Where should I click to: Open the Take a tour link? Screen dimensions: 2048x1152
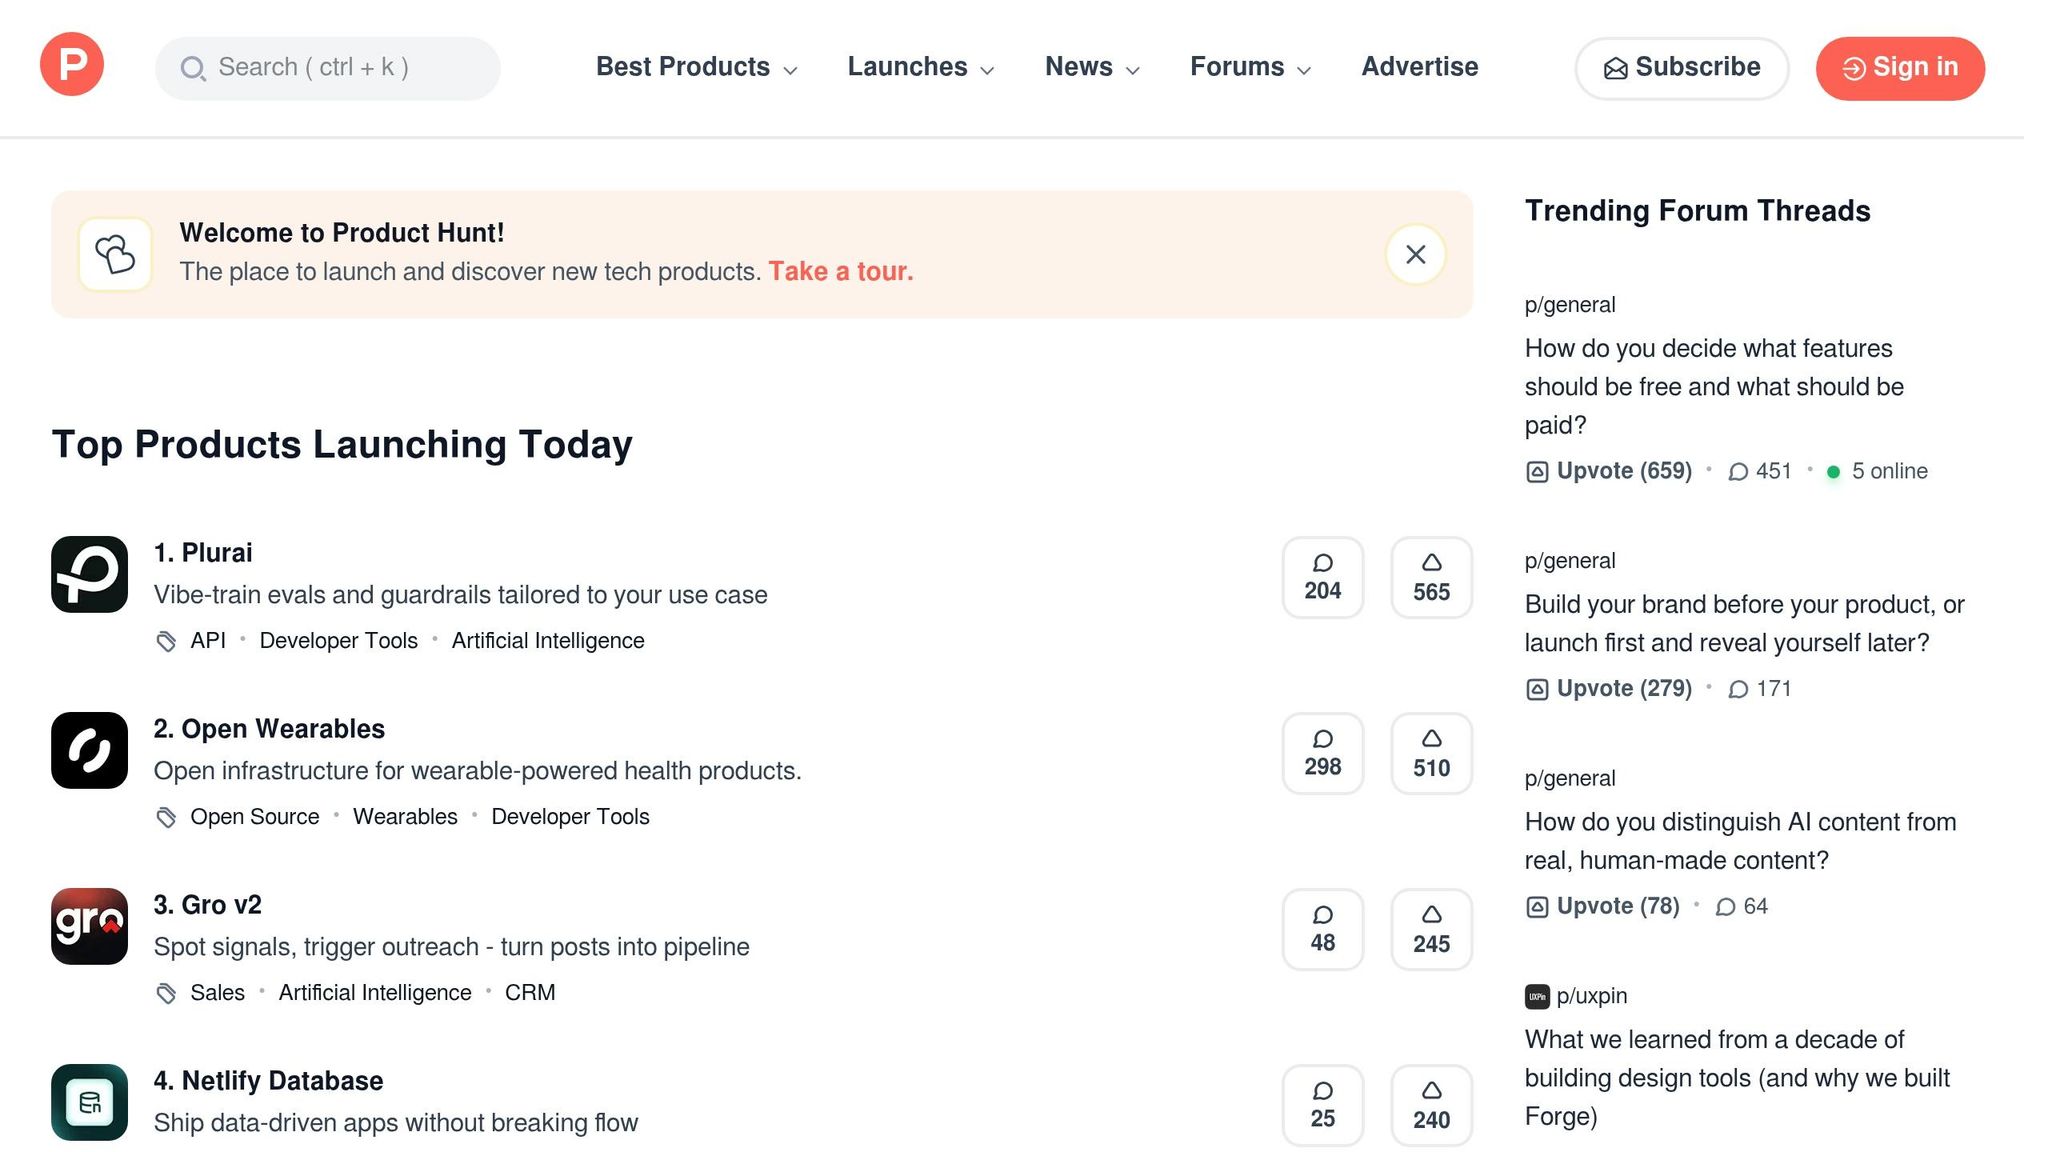pos(841,271)
